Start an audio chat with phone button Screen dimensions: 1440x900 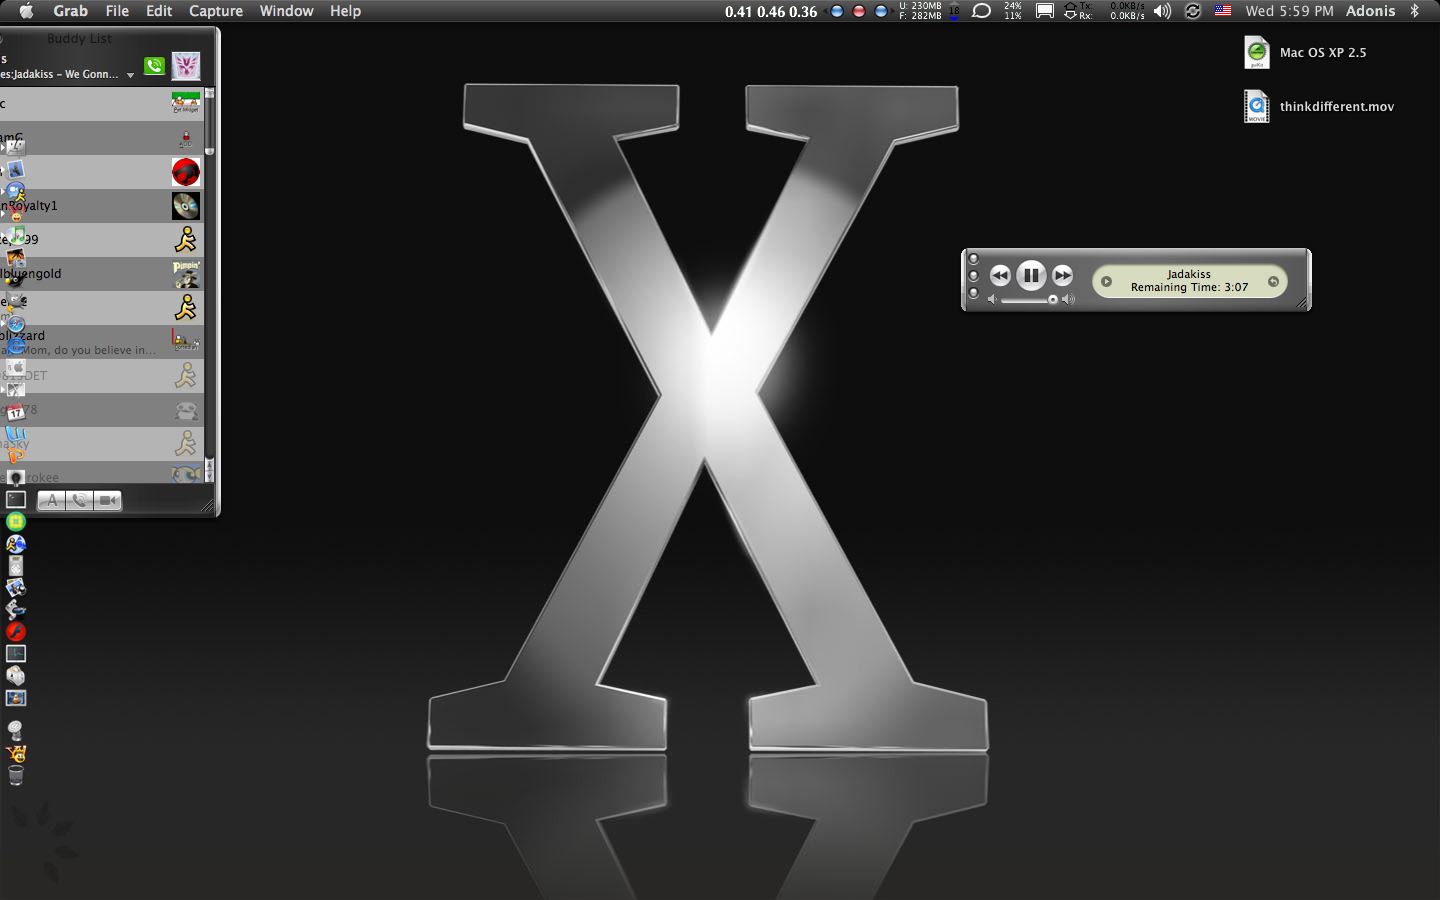coord(80,500)
